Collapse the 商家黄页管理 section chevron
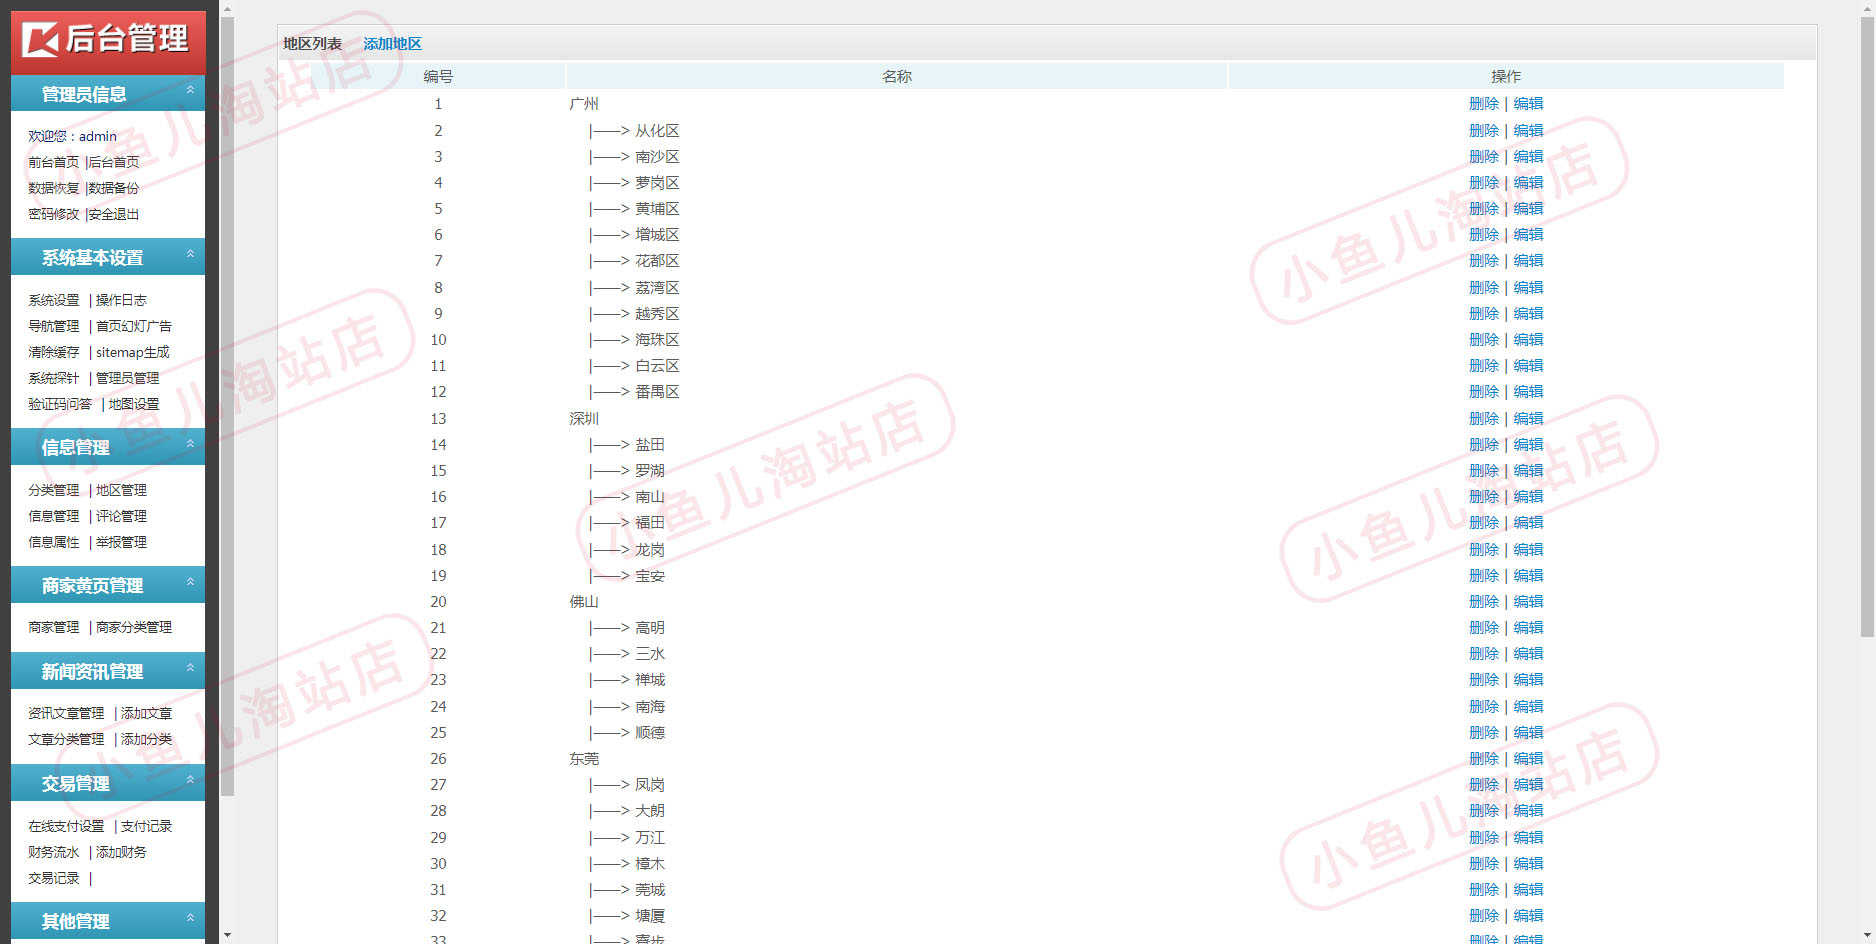 coord(190,582)
